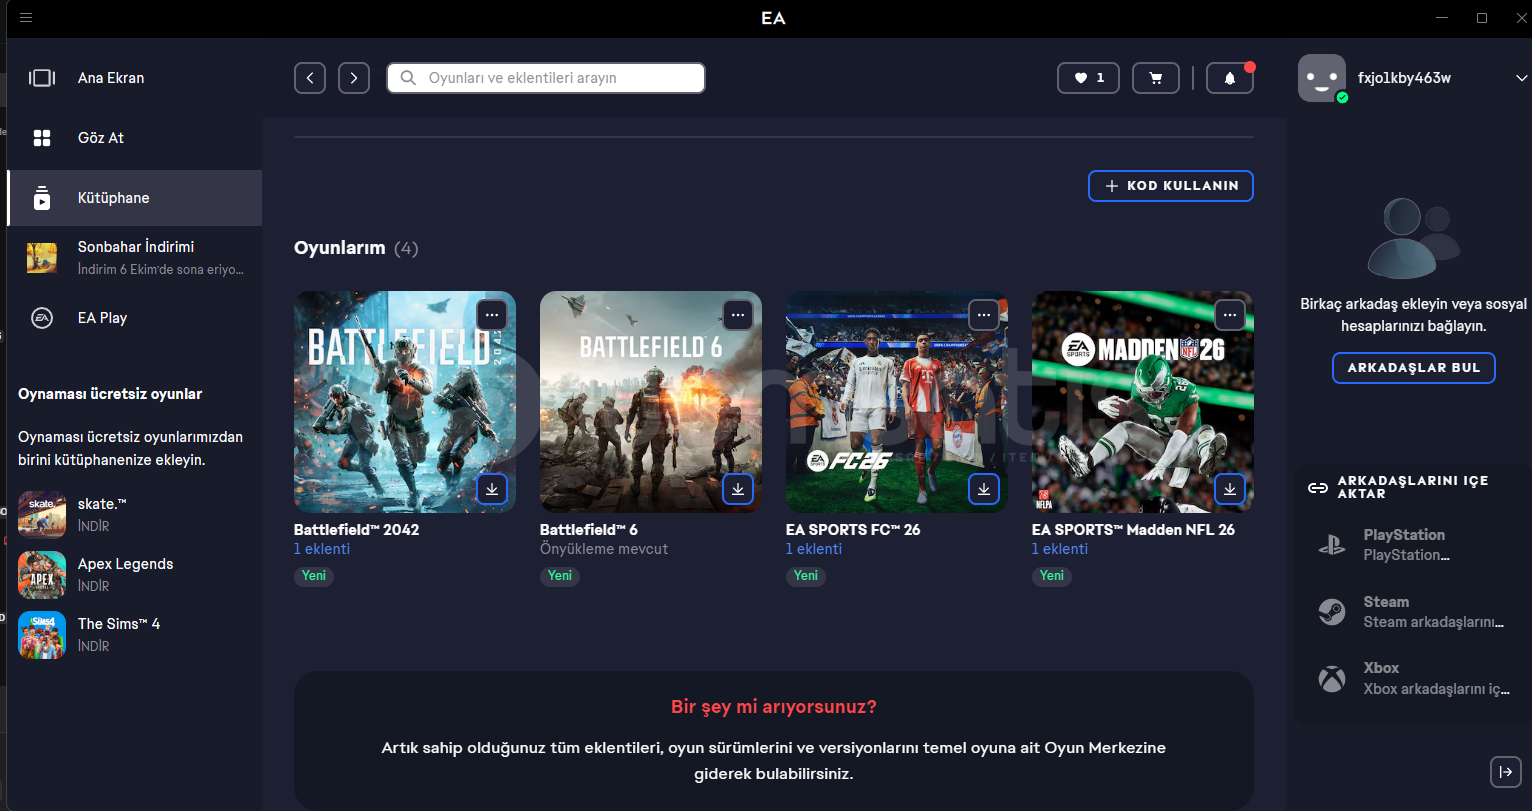Click the '1 eklenti' link under Battlefield 2042
The image size is (1532, 811).
pyautogui.click(x=322, y=549)
